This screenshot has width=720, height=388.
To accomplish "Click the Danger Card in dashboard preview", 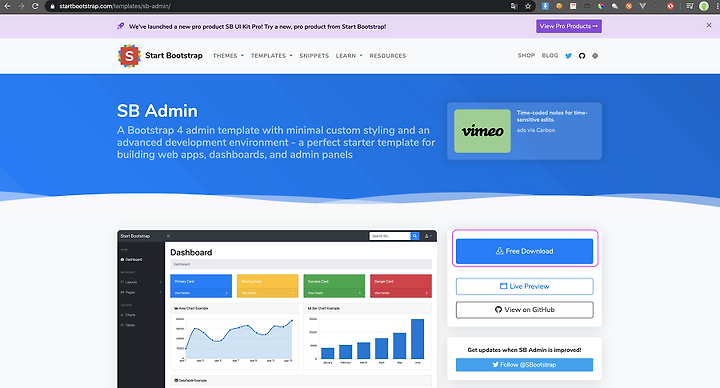I will pos(401,286).
